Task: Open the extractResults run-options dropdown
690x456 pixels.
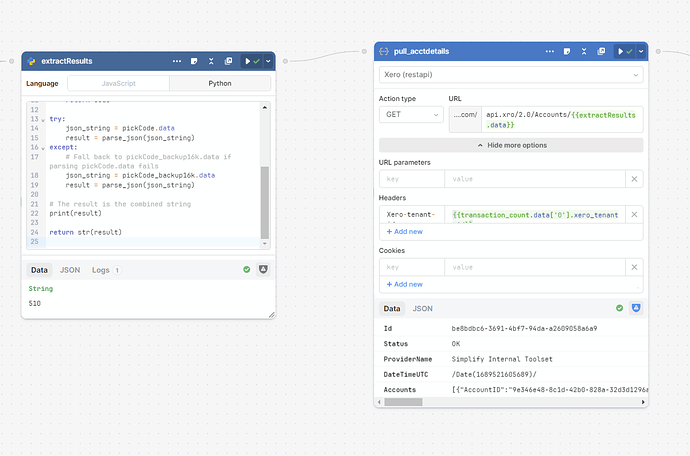Action: point(268,61)
